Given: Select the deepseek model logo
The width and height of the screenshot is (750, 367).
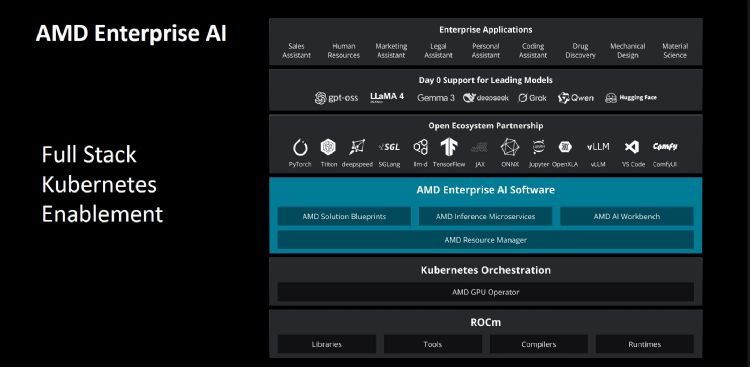Looking at the screenshot, I should [x=485, y=98].
